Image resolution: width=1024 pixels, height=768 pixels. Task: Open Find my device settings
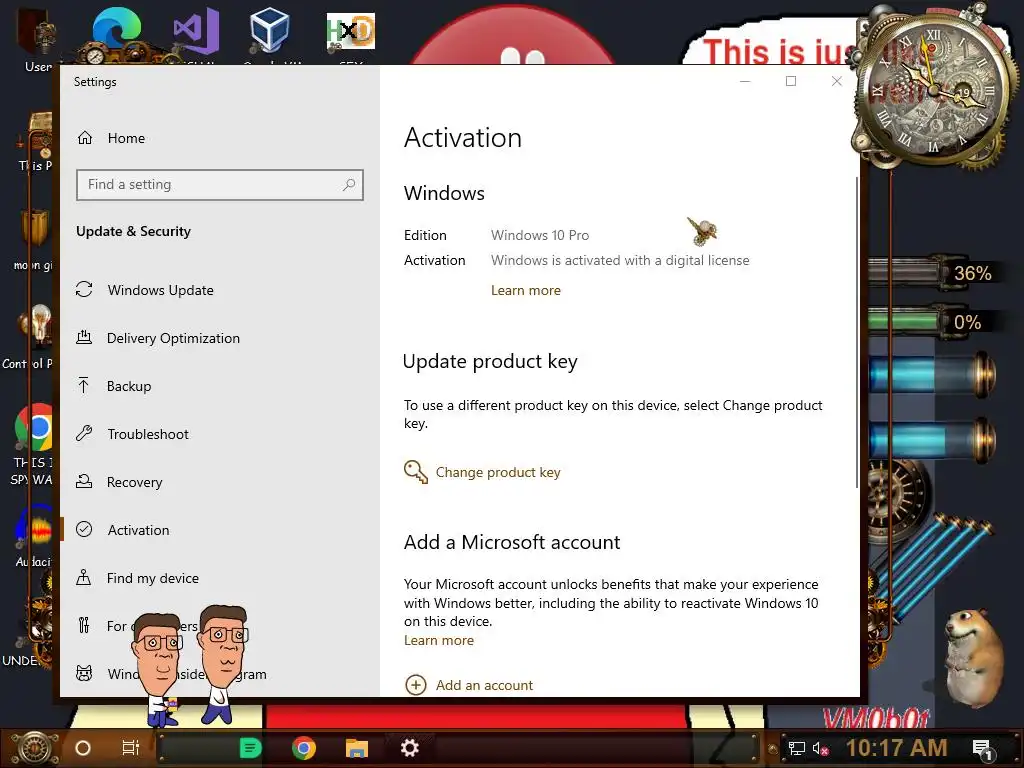coord(153,578)
